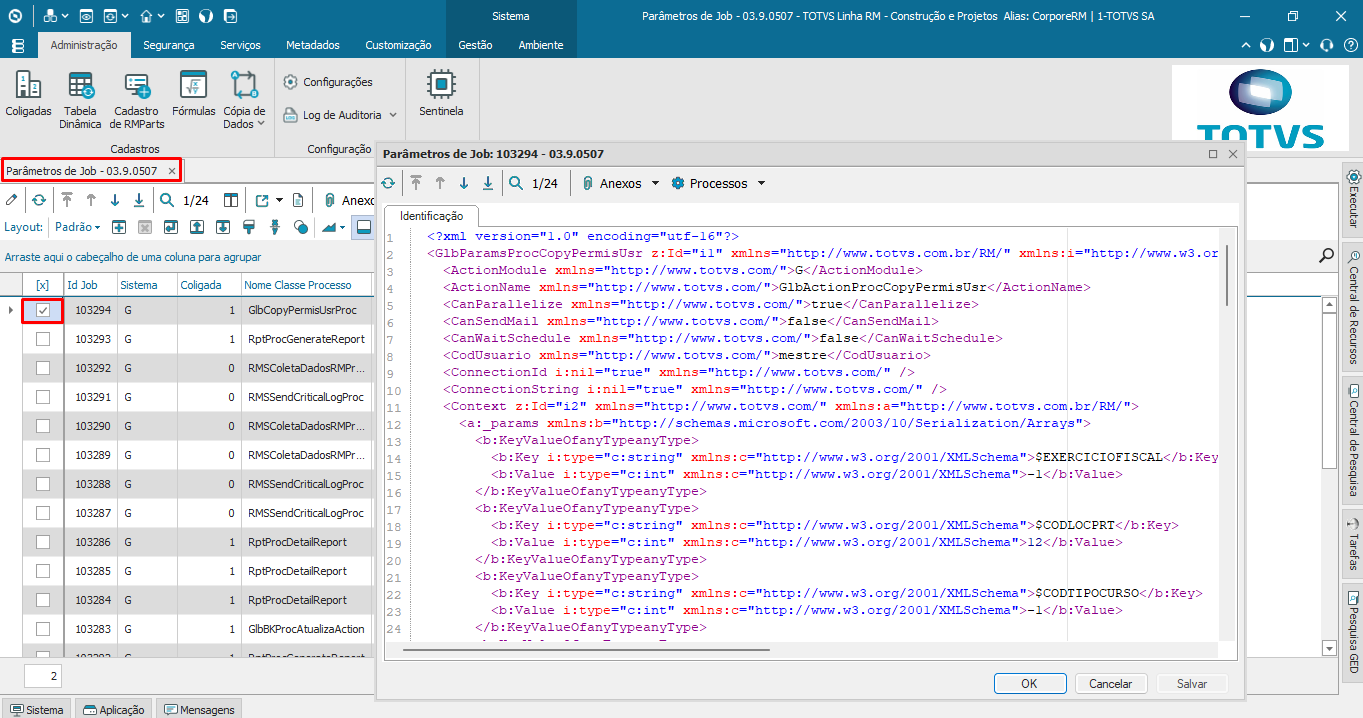Open the Padrão layout dropdown
Screen dimensions: 1363x718
(77, 227)
